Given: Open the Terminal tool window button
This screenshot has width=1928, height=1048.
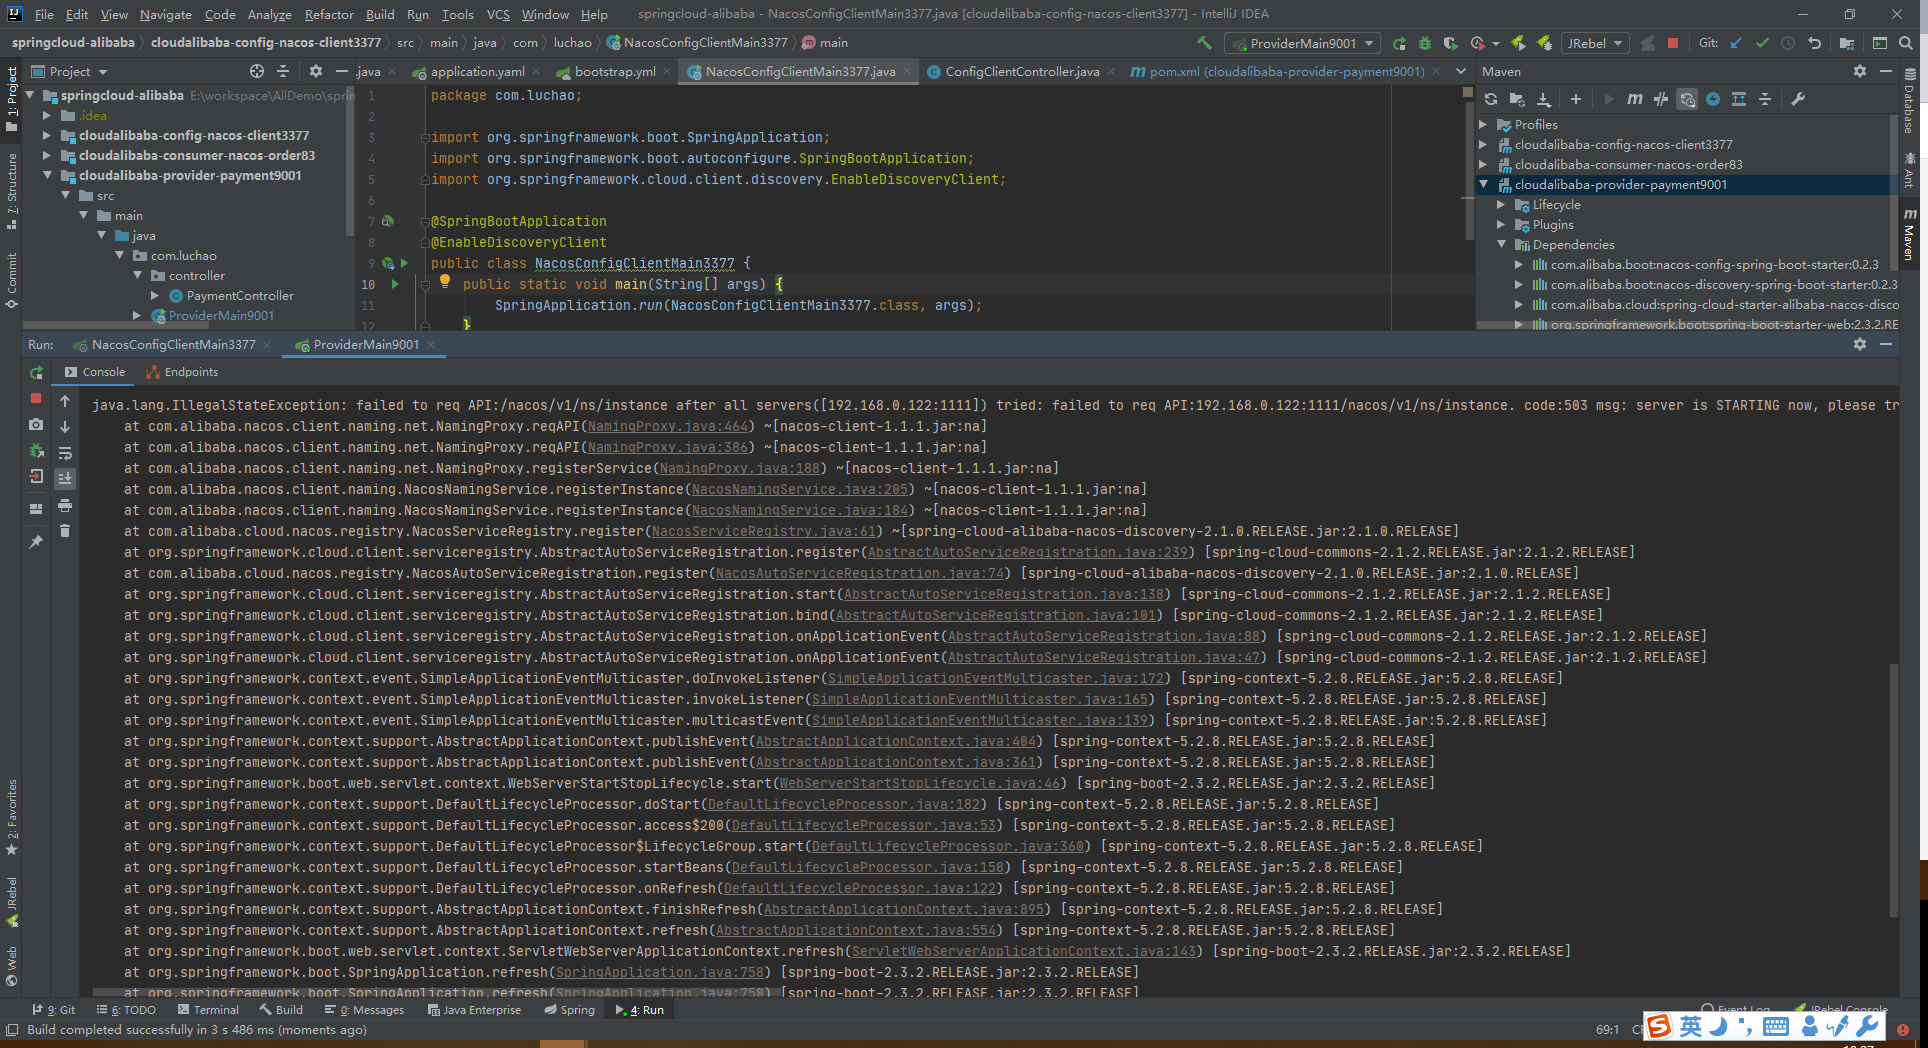Looking at the screenshot, I should [x=208, y=1010].
